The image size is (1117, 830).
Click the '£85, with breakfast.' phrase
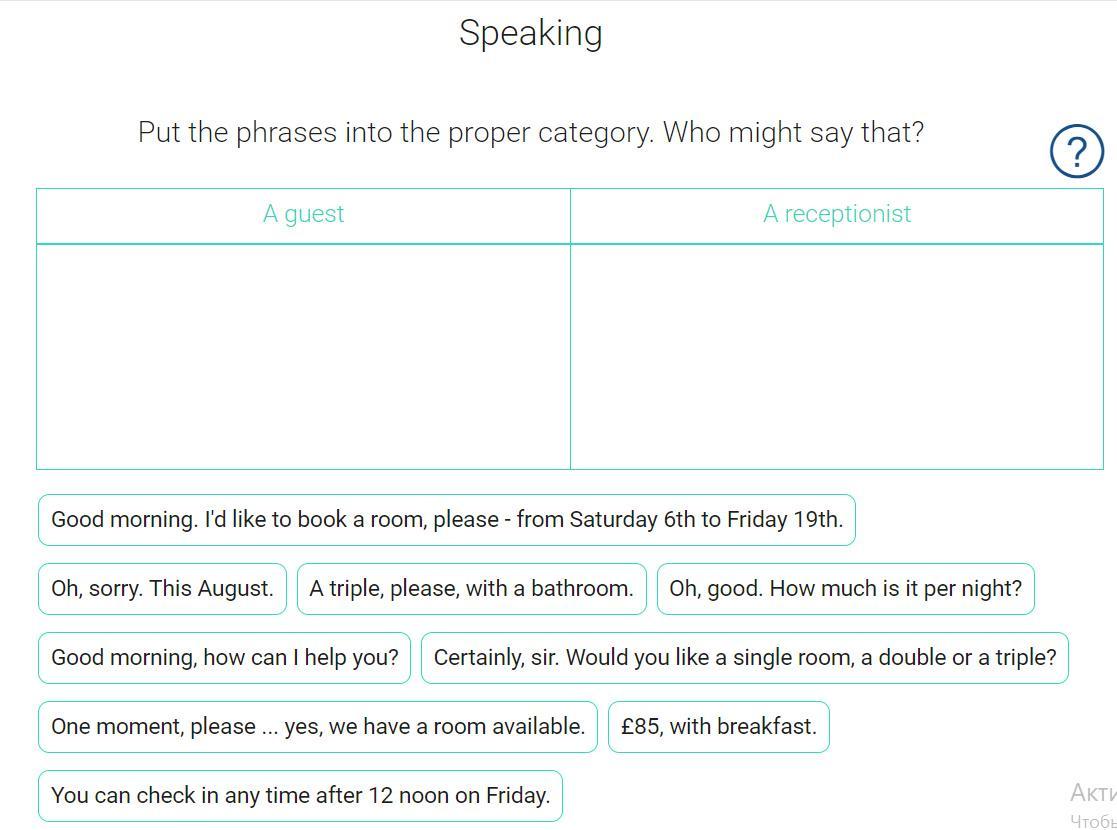coord(718,727)
